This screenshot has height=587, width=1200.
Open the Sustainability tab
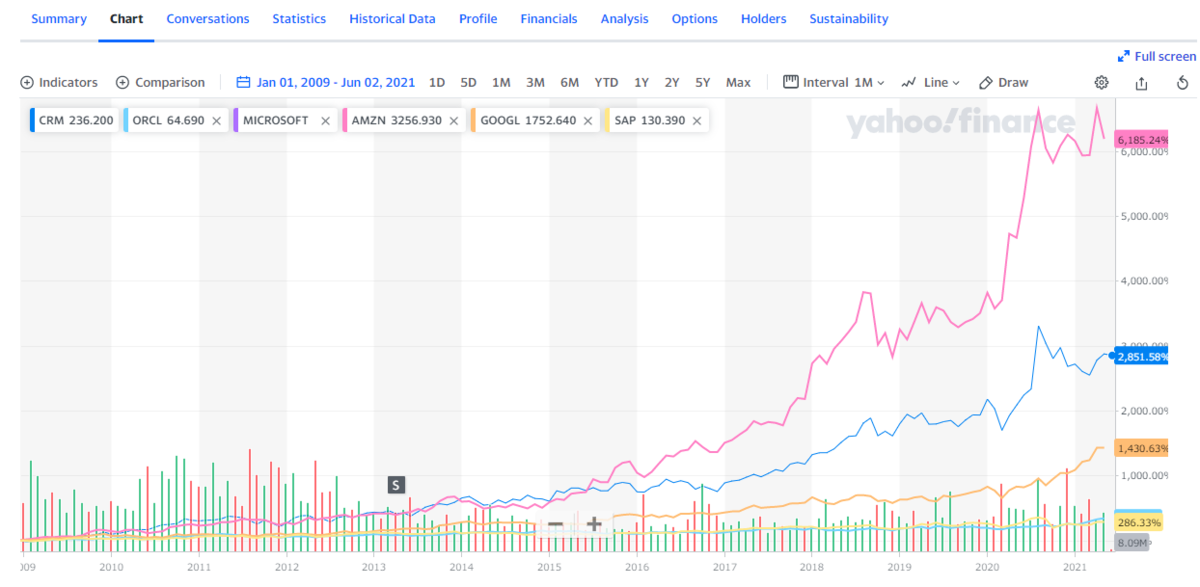click(x=849, y=19)
